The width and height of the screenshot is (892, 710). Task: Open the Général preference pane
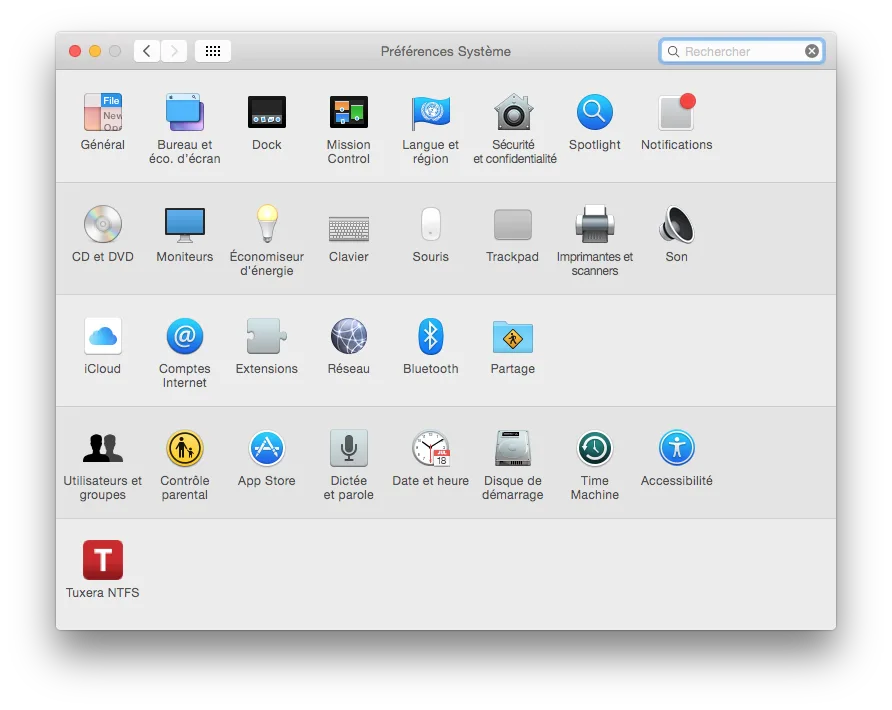pos(102,112)
